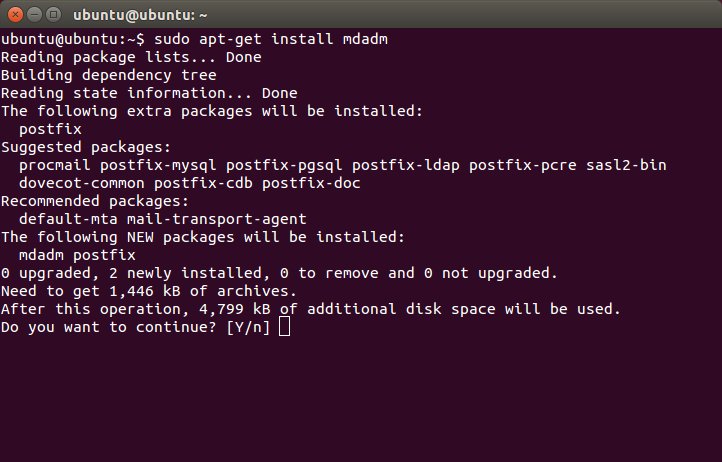The image size is (722, 462).
Task: Click the 'postfix' extra package name
Action: point(50,129)
